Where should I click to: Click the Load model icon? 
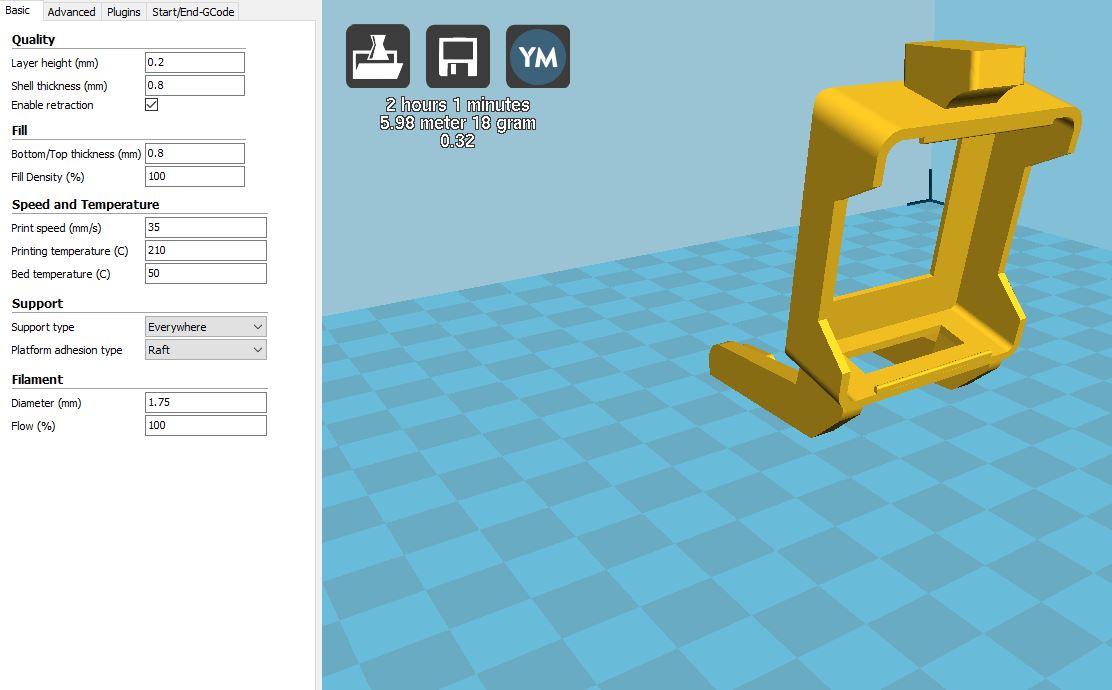click(378, 57)
